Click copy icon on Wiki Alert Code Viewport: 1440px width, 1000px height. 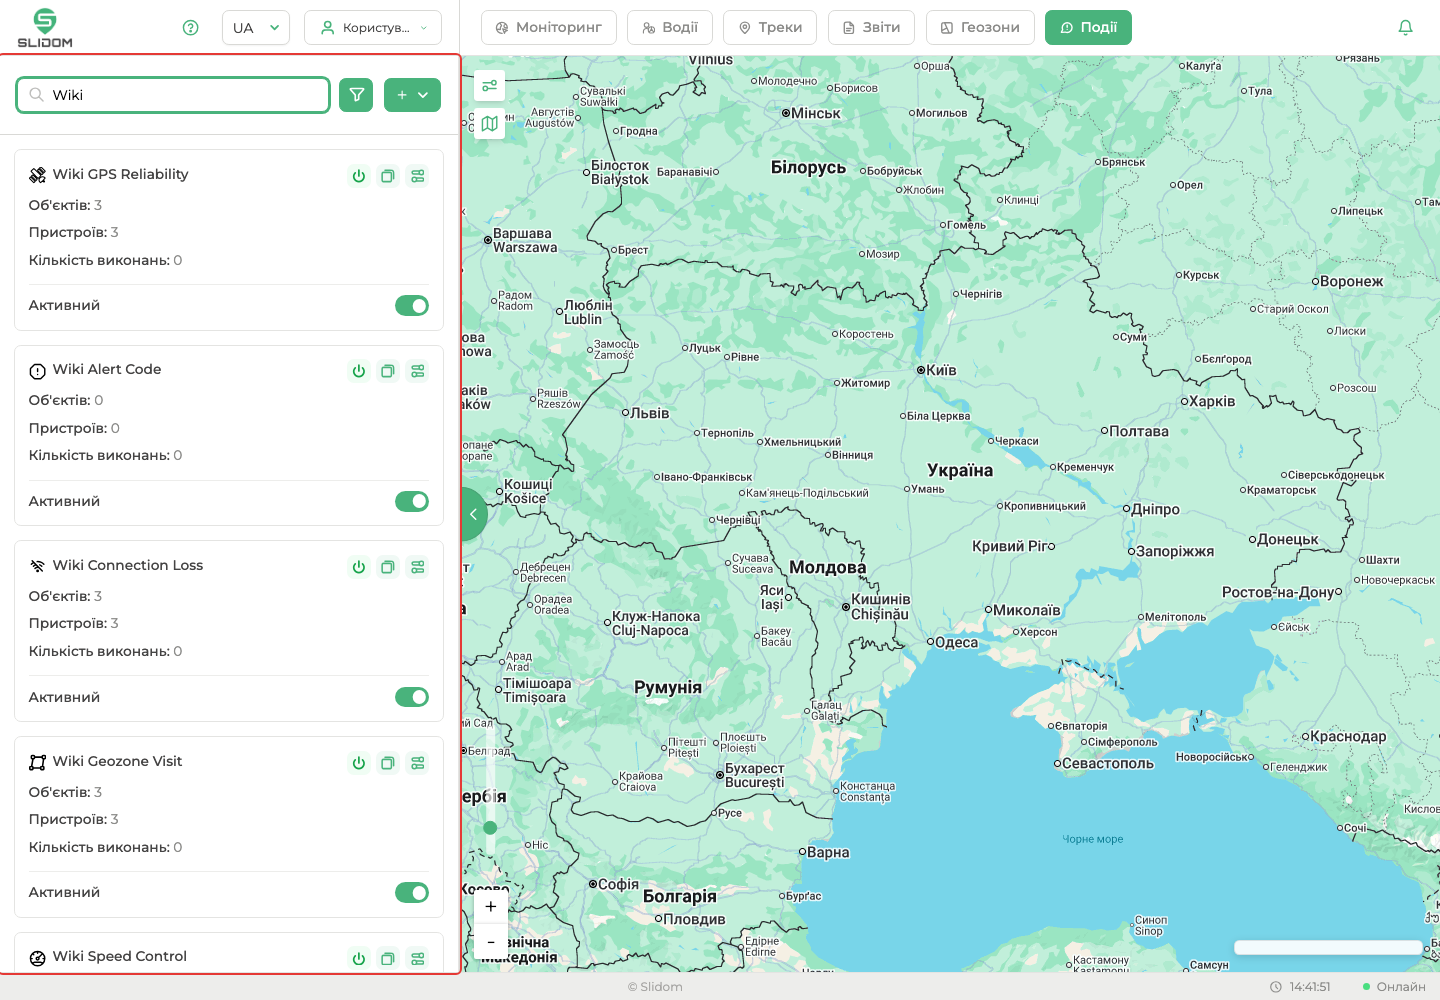[388, 371]
